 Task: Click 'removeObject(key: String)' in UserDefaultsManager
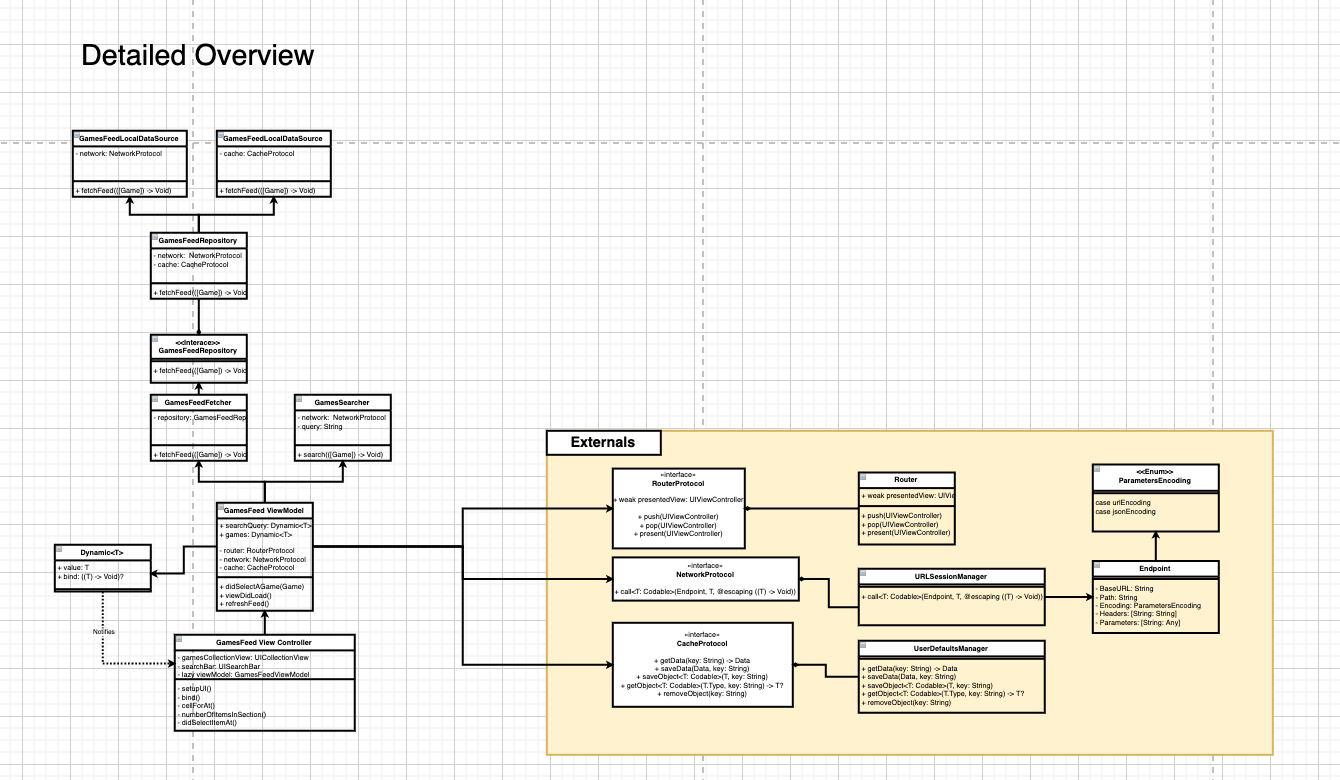tap(906, 703)
